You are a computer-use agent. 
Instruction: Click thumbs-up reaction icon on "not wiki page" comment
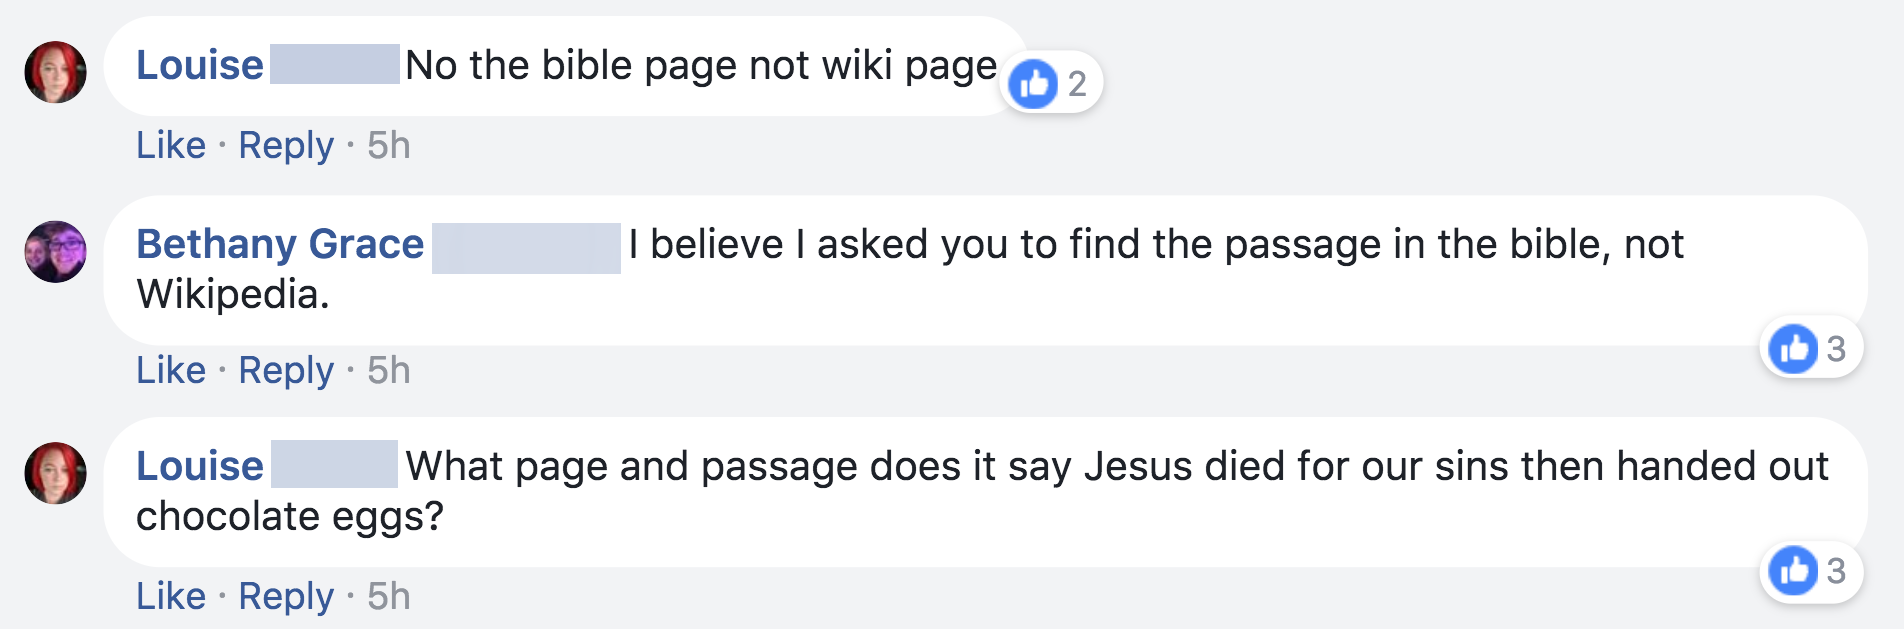1033,83
